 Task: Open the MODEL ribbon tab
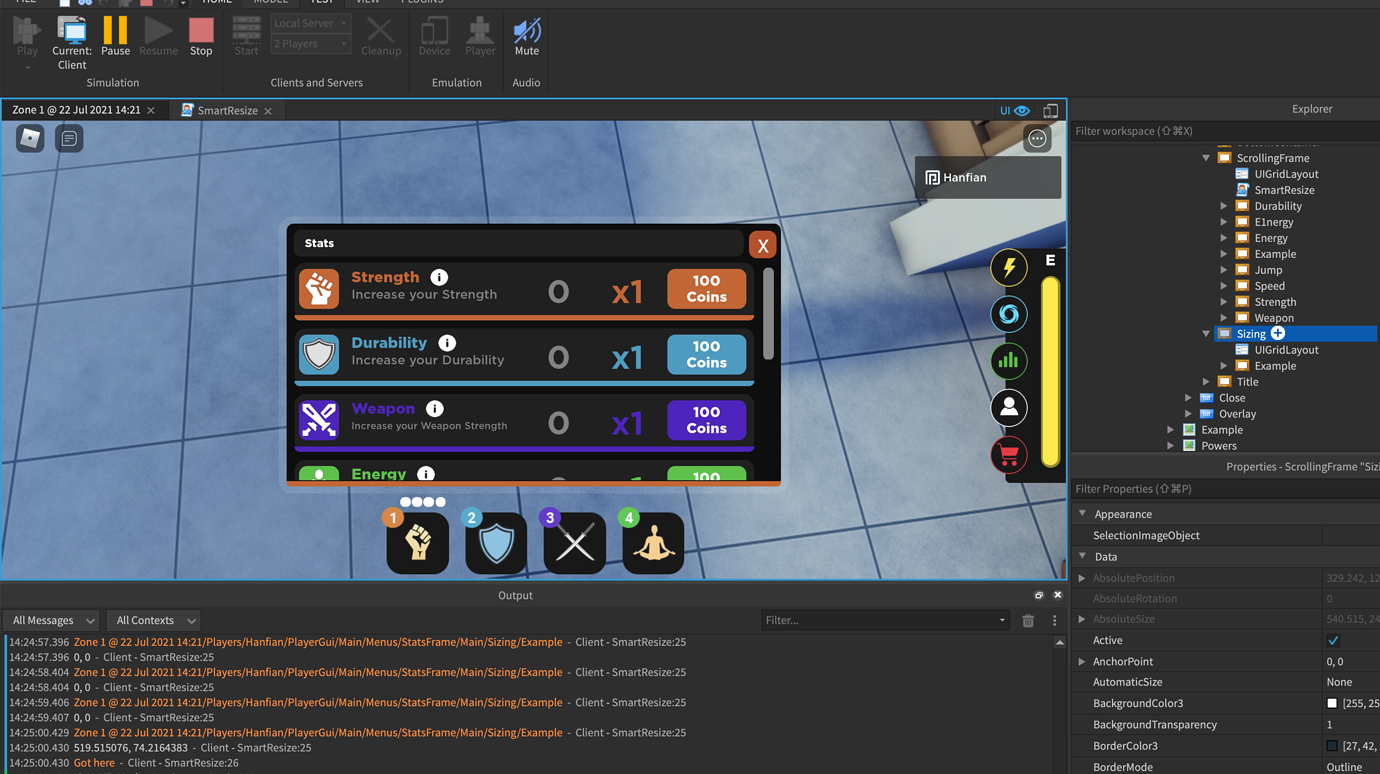pos(269,2)
